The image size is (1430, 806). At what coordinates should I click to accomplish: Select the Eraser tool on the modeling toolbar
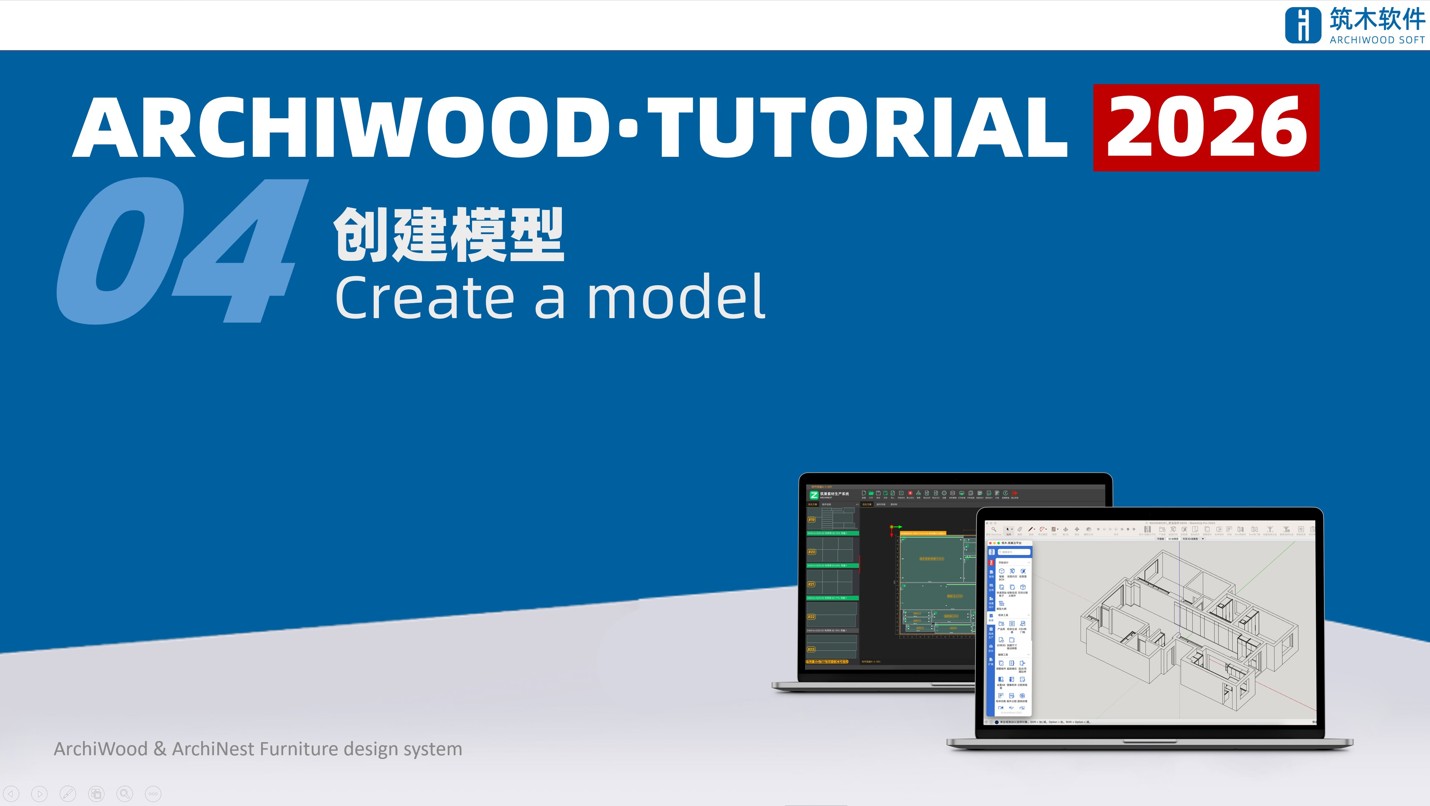tap(1020, 529)
